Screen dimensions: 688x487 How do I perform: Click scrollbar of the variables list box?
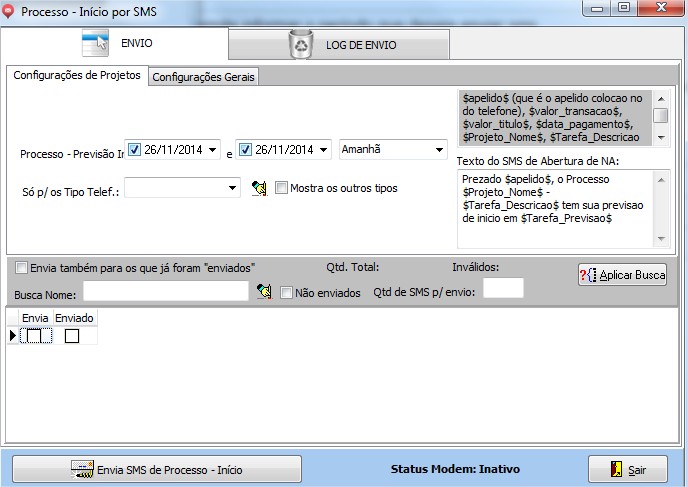[660, 115]
